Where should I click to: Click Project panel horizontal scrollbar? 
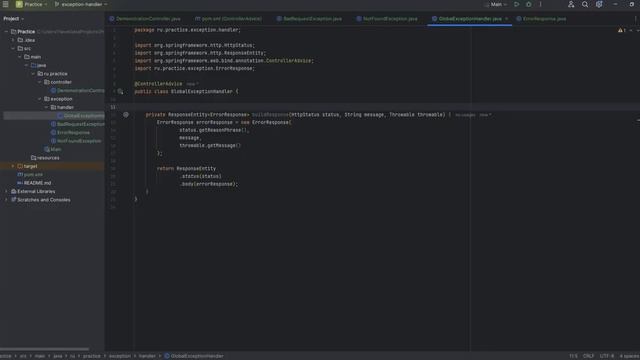pos(44,349)
